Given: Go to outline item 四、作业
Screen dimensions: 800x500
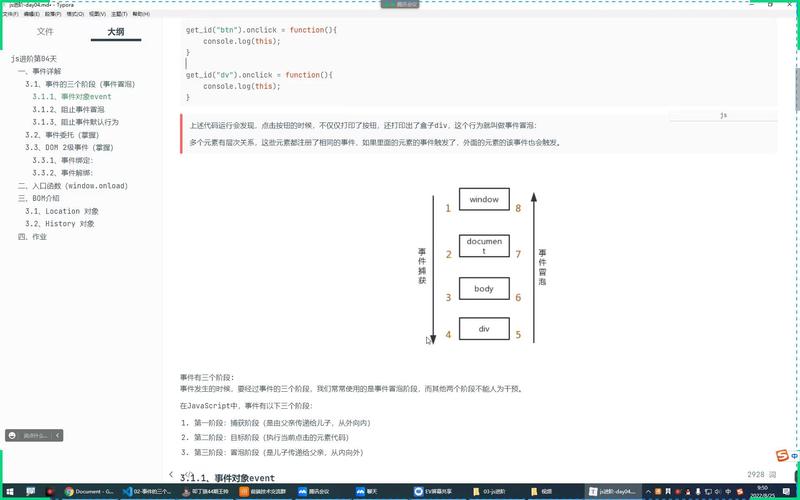Looking at the screenshot, I should [32, 236].
